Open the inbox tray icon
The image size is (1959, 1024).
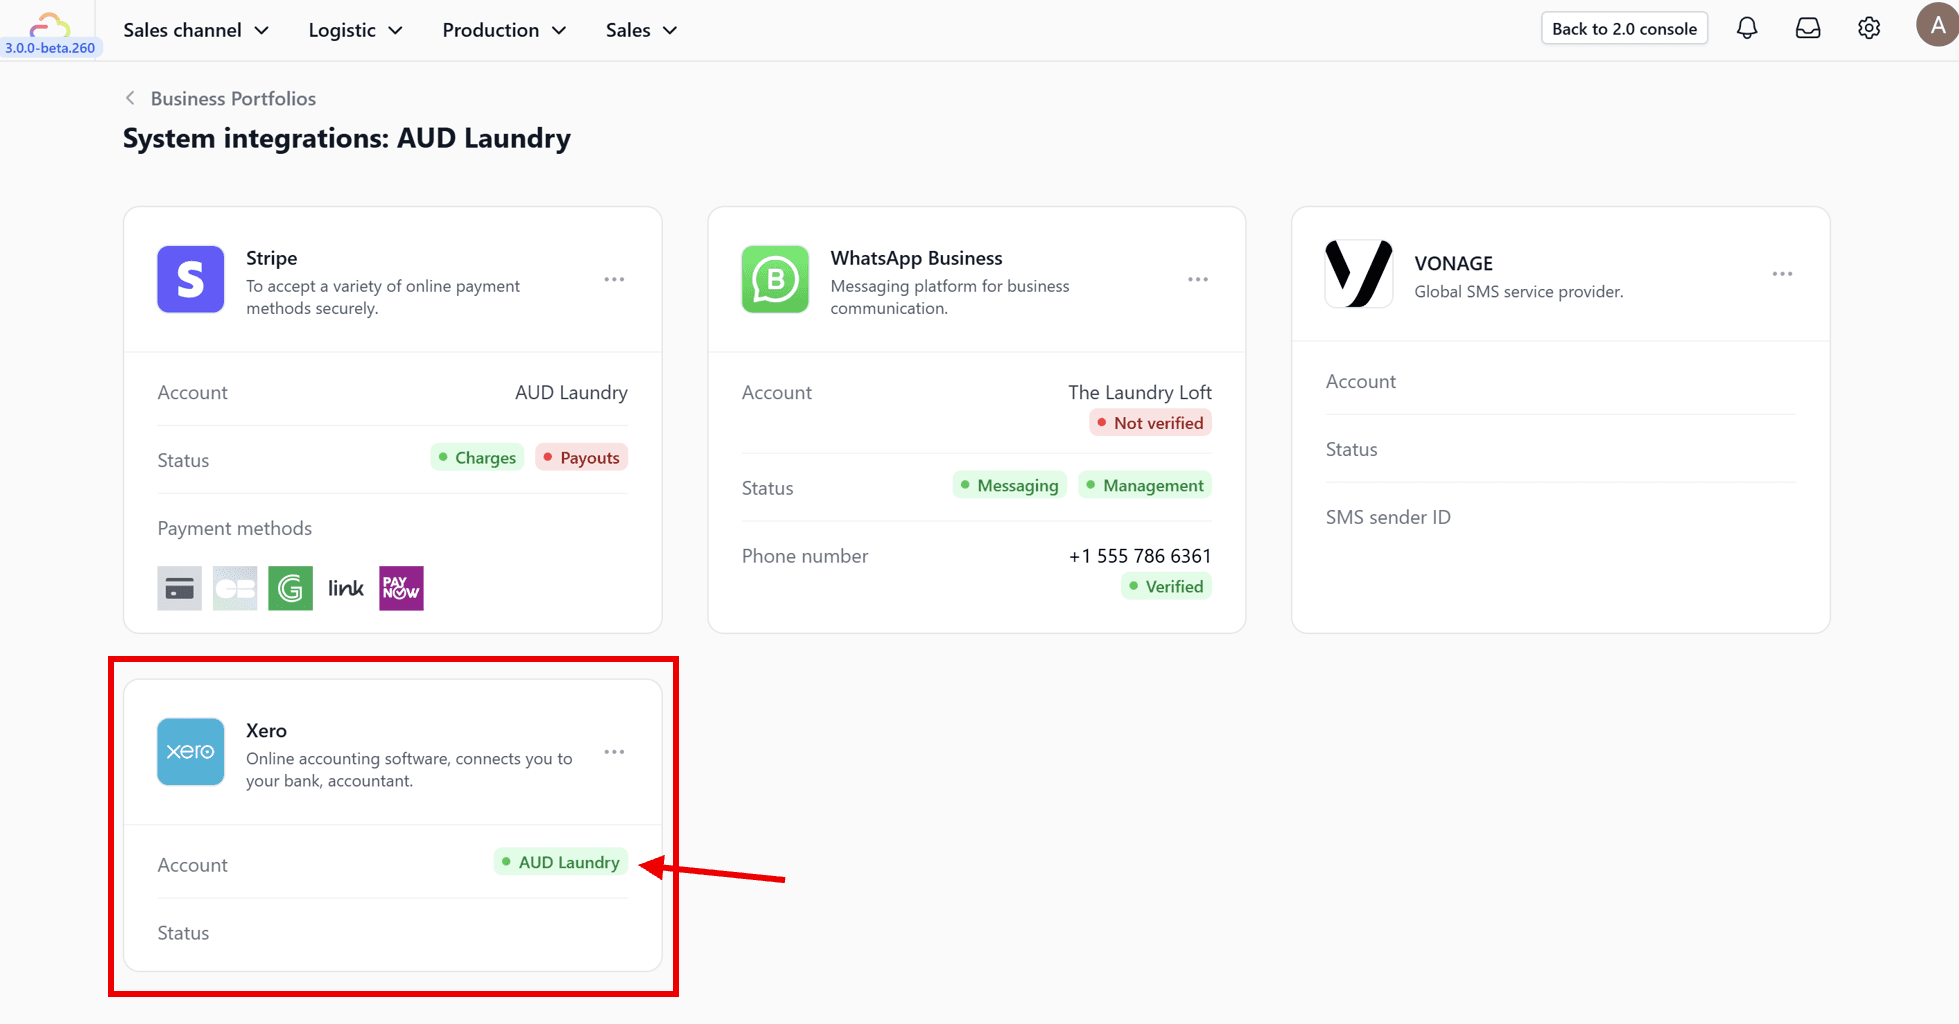tap(1807, 29)
